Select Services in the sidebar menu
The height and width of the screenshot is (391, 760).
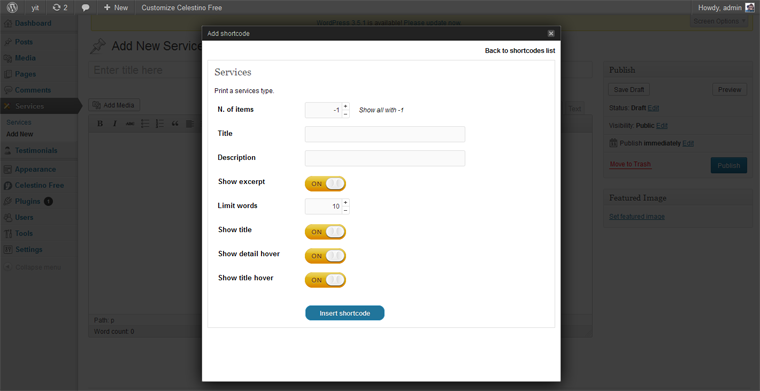[39, 106]
